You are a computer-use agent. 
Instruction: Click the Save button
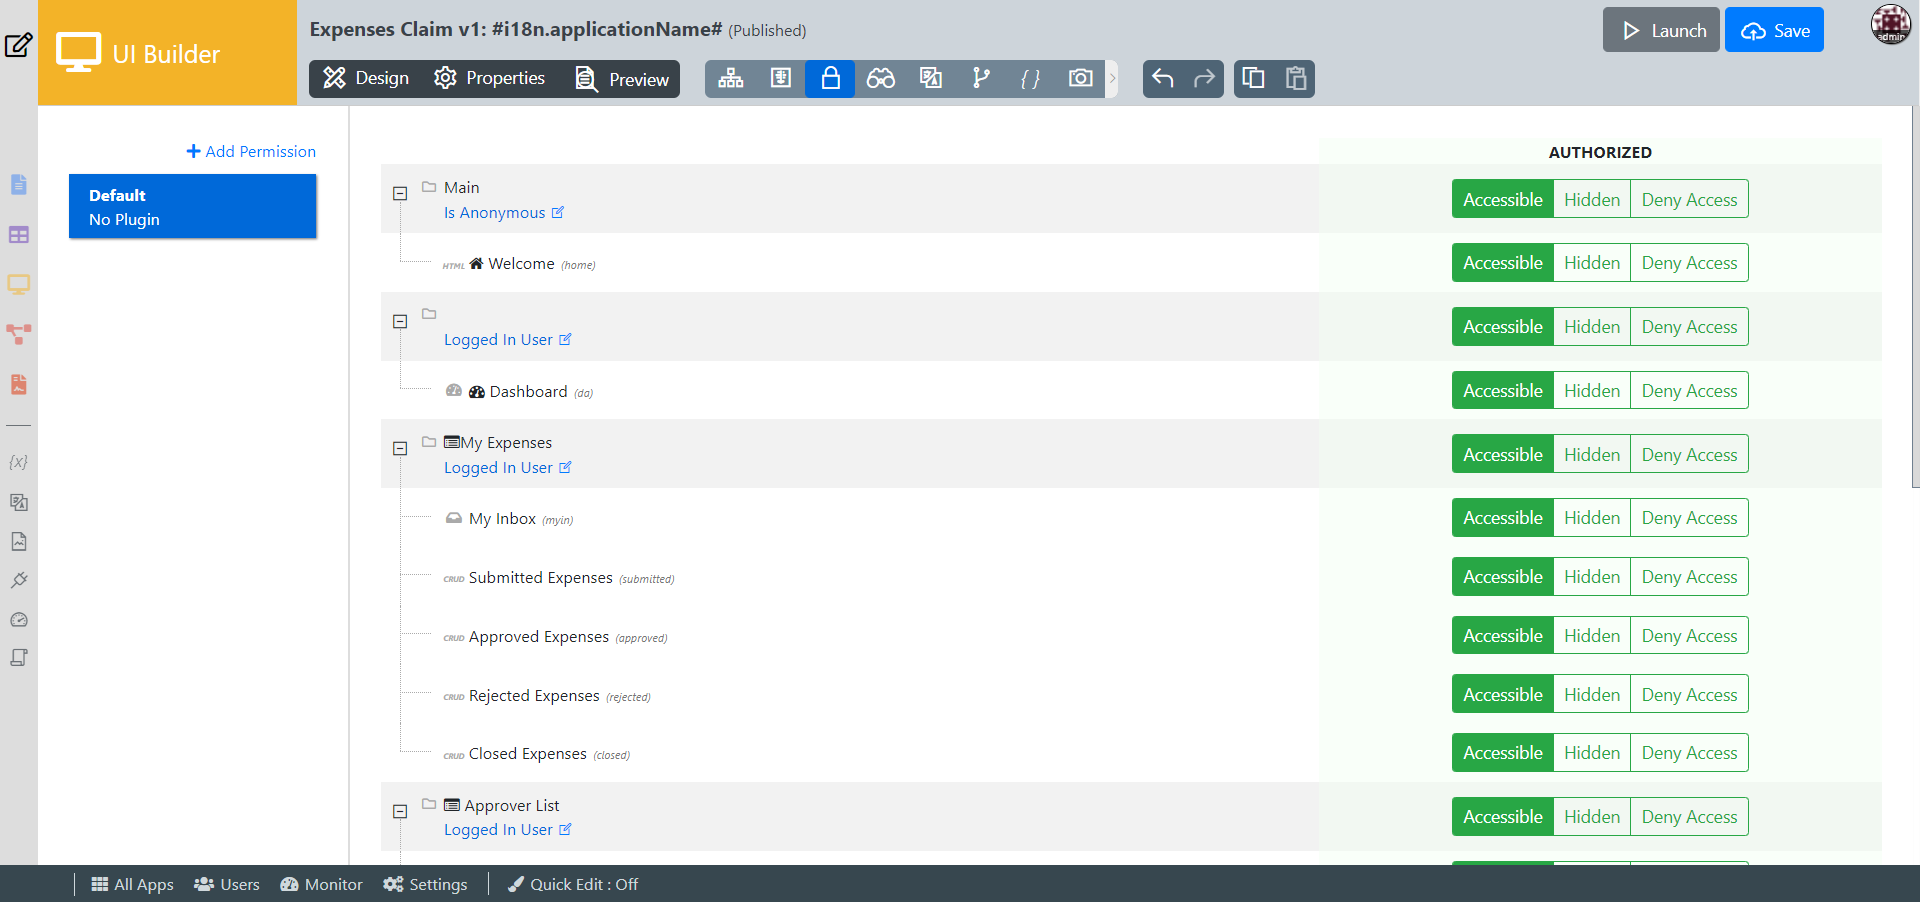[1774, 31]
